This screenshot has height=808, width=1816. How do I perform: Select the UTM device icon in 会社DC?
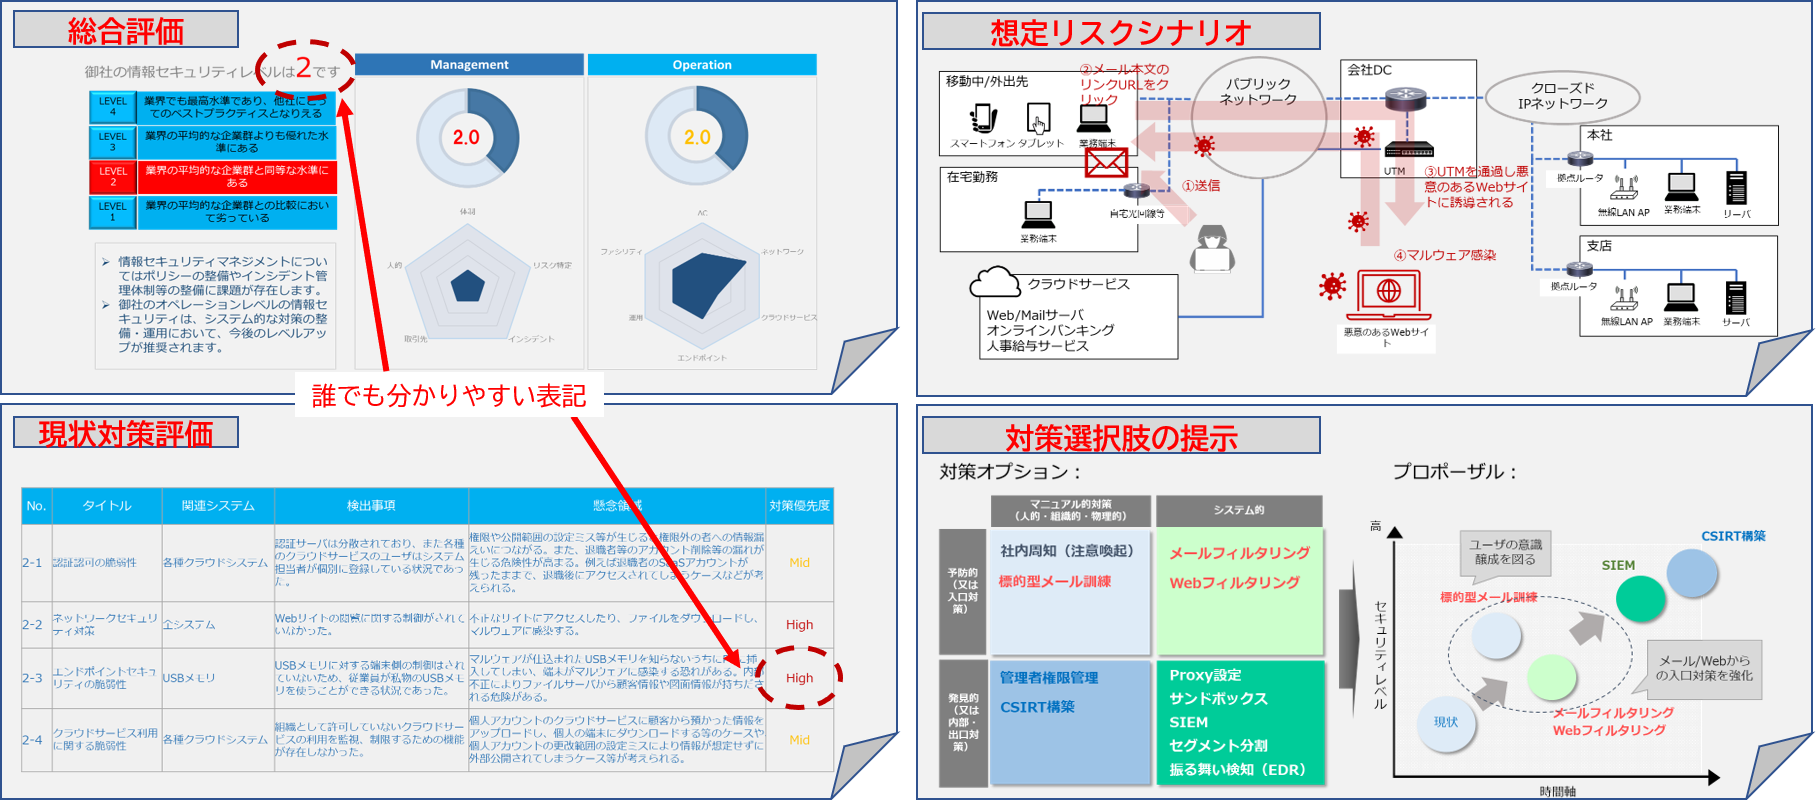click(x=1409, y=150)
